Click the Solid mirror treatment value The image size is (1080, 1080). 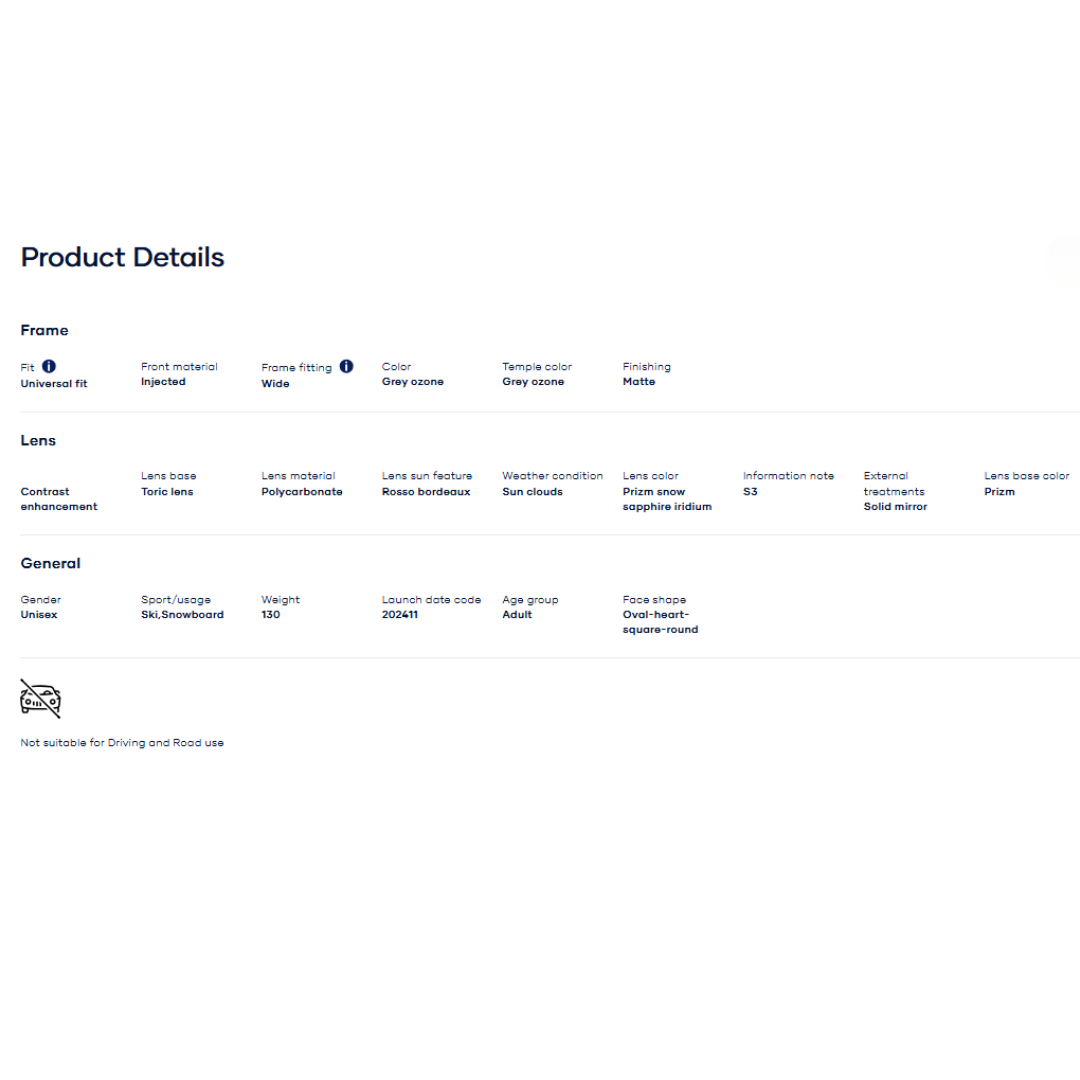coord(895,507)
